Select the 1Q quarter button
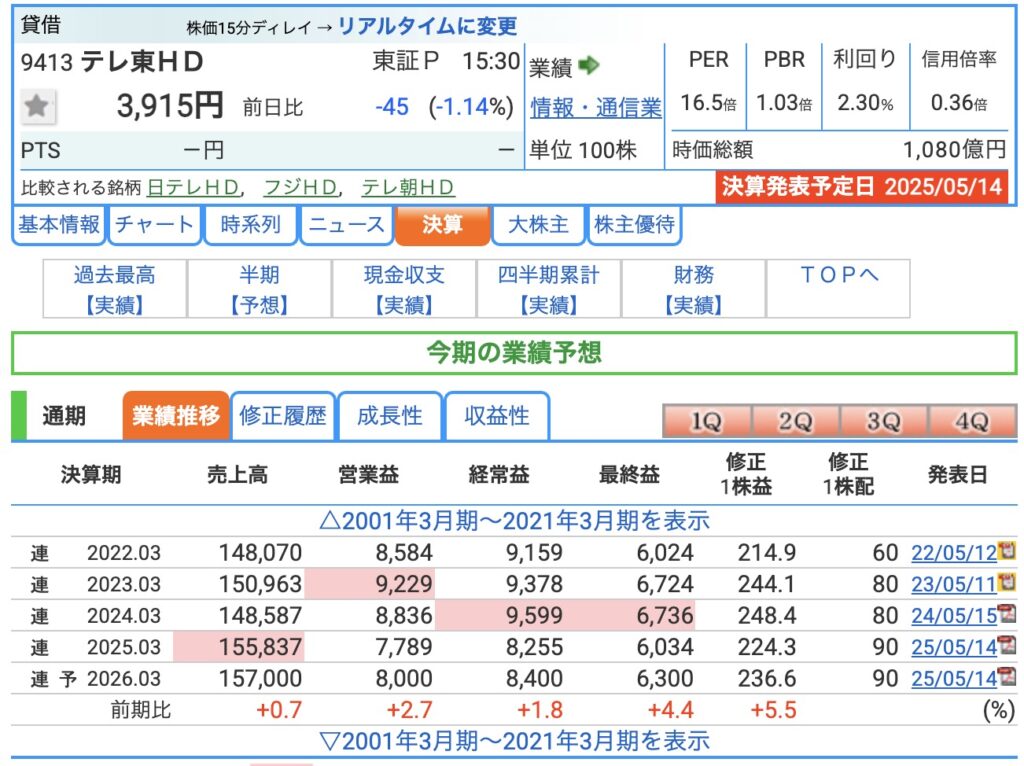The width and height of the screenshot is (1024, 766). pyautogui.click(x=706, y=422)
